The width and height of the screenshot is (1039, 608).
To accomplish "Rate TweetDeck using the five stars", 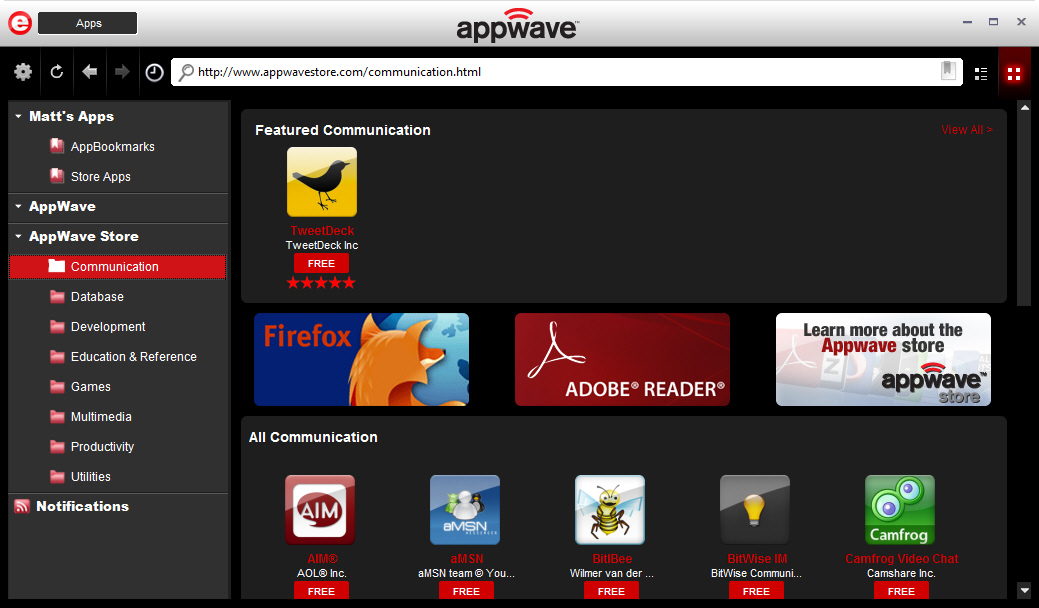I will point(321,283).
